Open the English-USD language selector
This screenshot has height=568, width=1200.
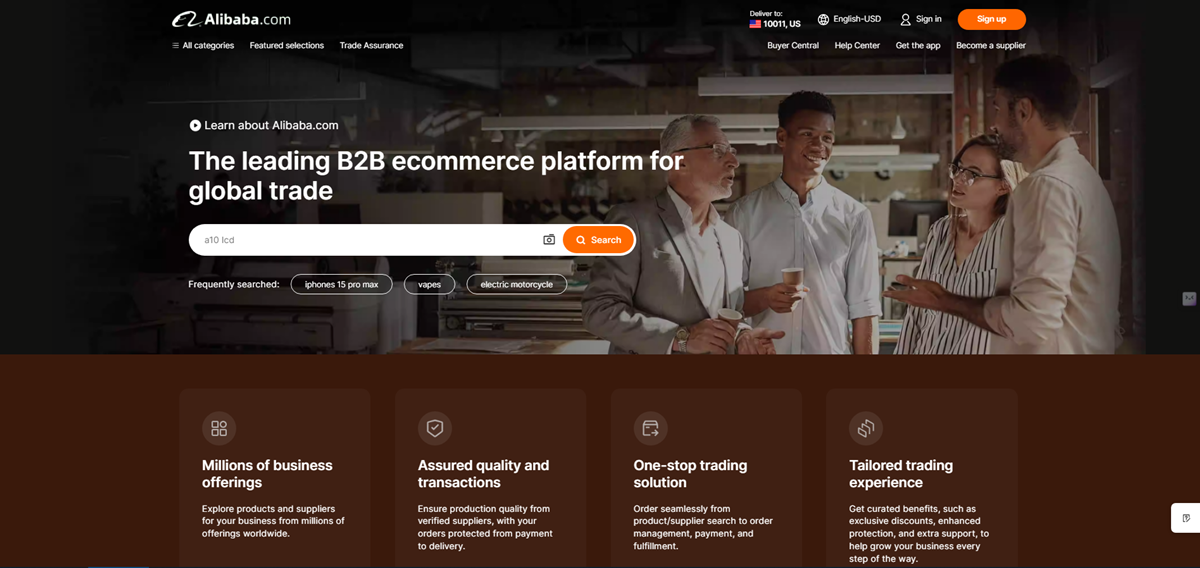pyautogui.click(x=849, y=19)
